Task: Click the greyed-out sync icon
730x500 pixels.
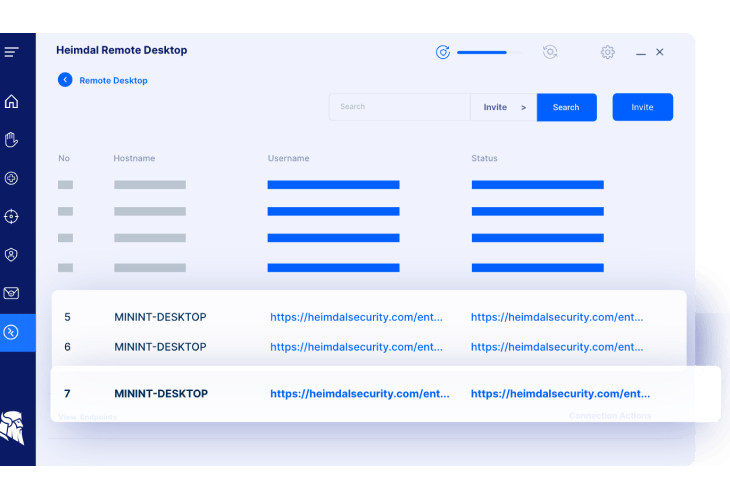Action: pyautogui.click(x=550, y=52)
